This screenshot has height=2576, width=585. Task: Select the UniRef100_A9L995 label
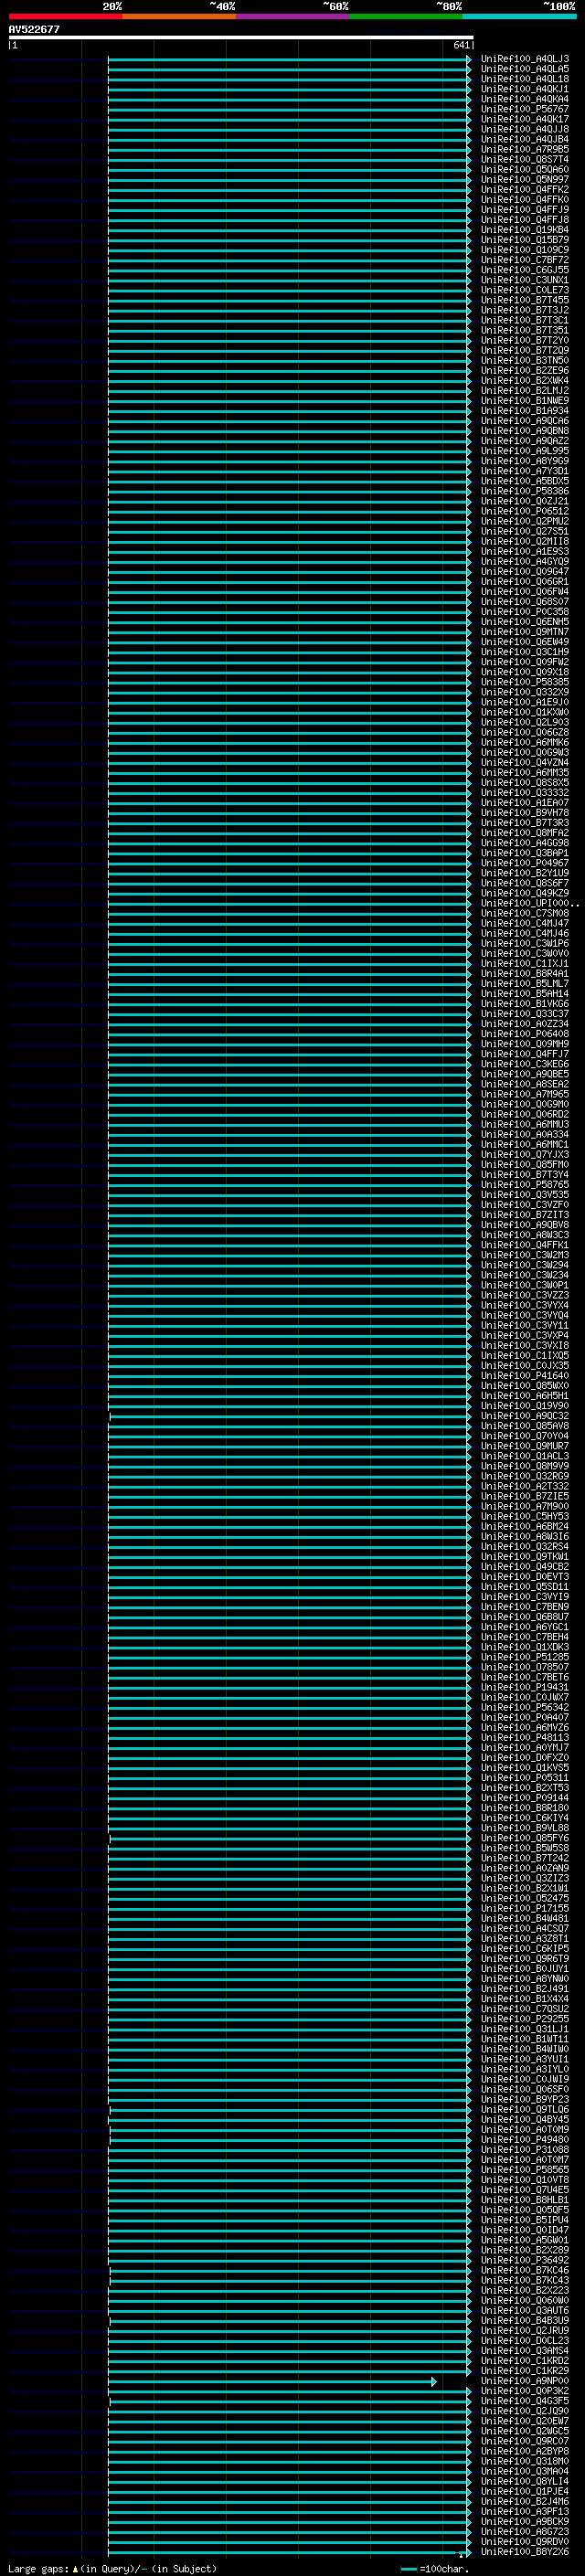pos(525,451)
